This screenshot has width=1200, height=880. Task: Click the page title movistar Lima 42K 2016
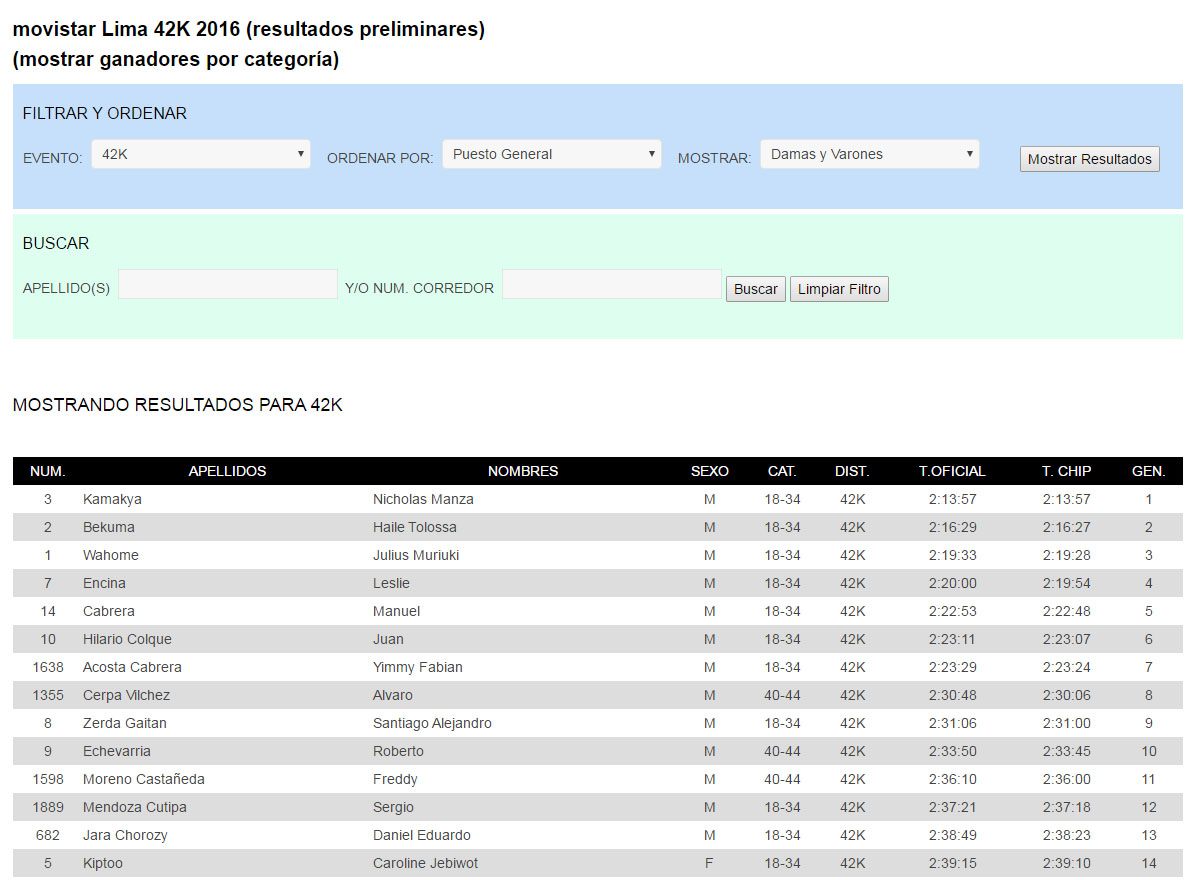[x=249, y=29]
